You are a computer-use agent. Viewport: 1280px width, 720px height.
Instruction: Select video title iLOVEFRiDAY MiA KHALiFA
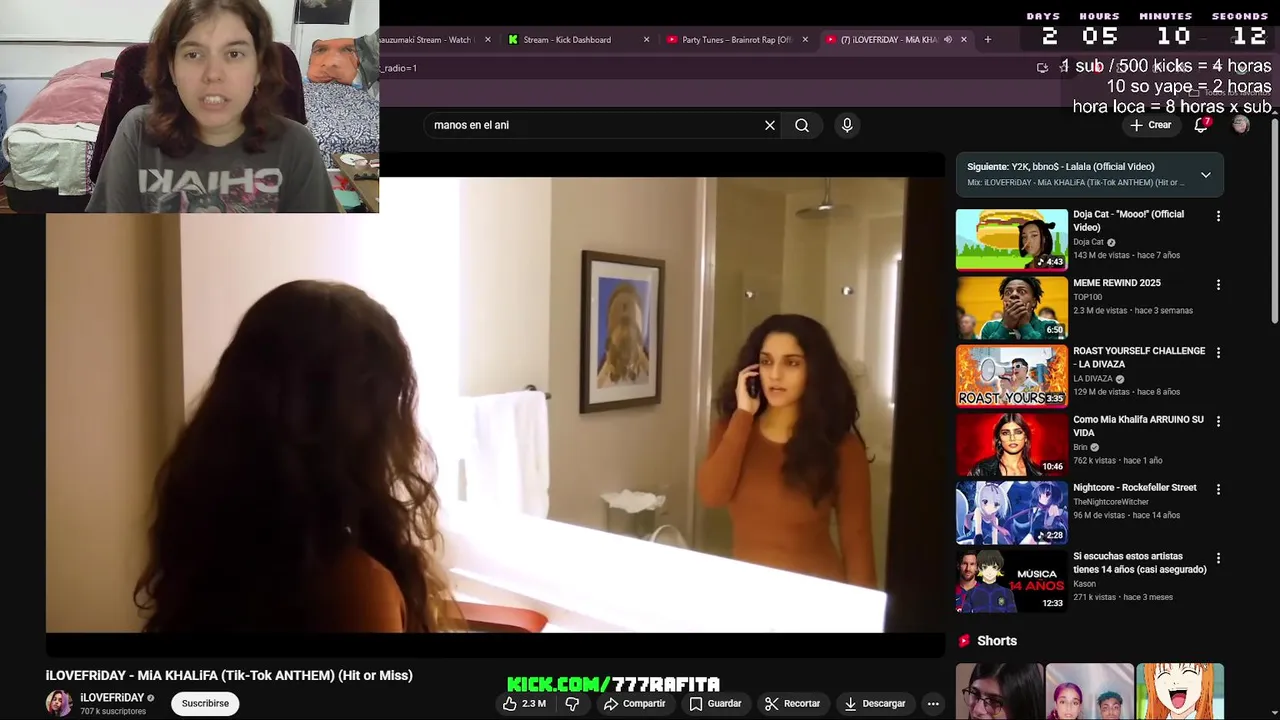229,676
